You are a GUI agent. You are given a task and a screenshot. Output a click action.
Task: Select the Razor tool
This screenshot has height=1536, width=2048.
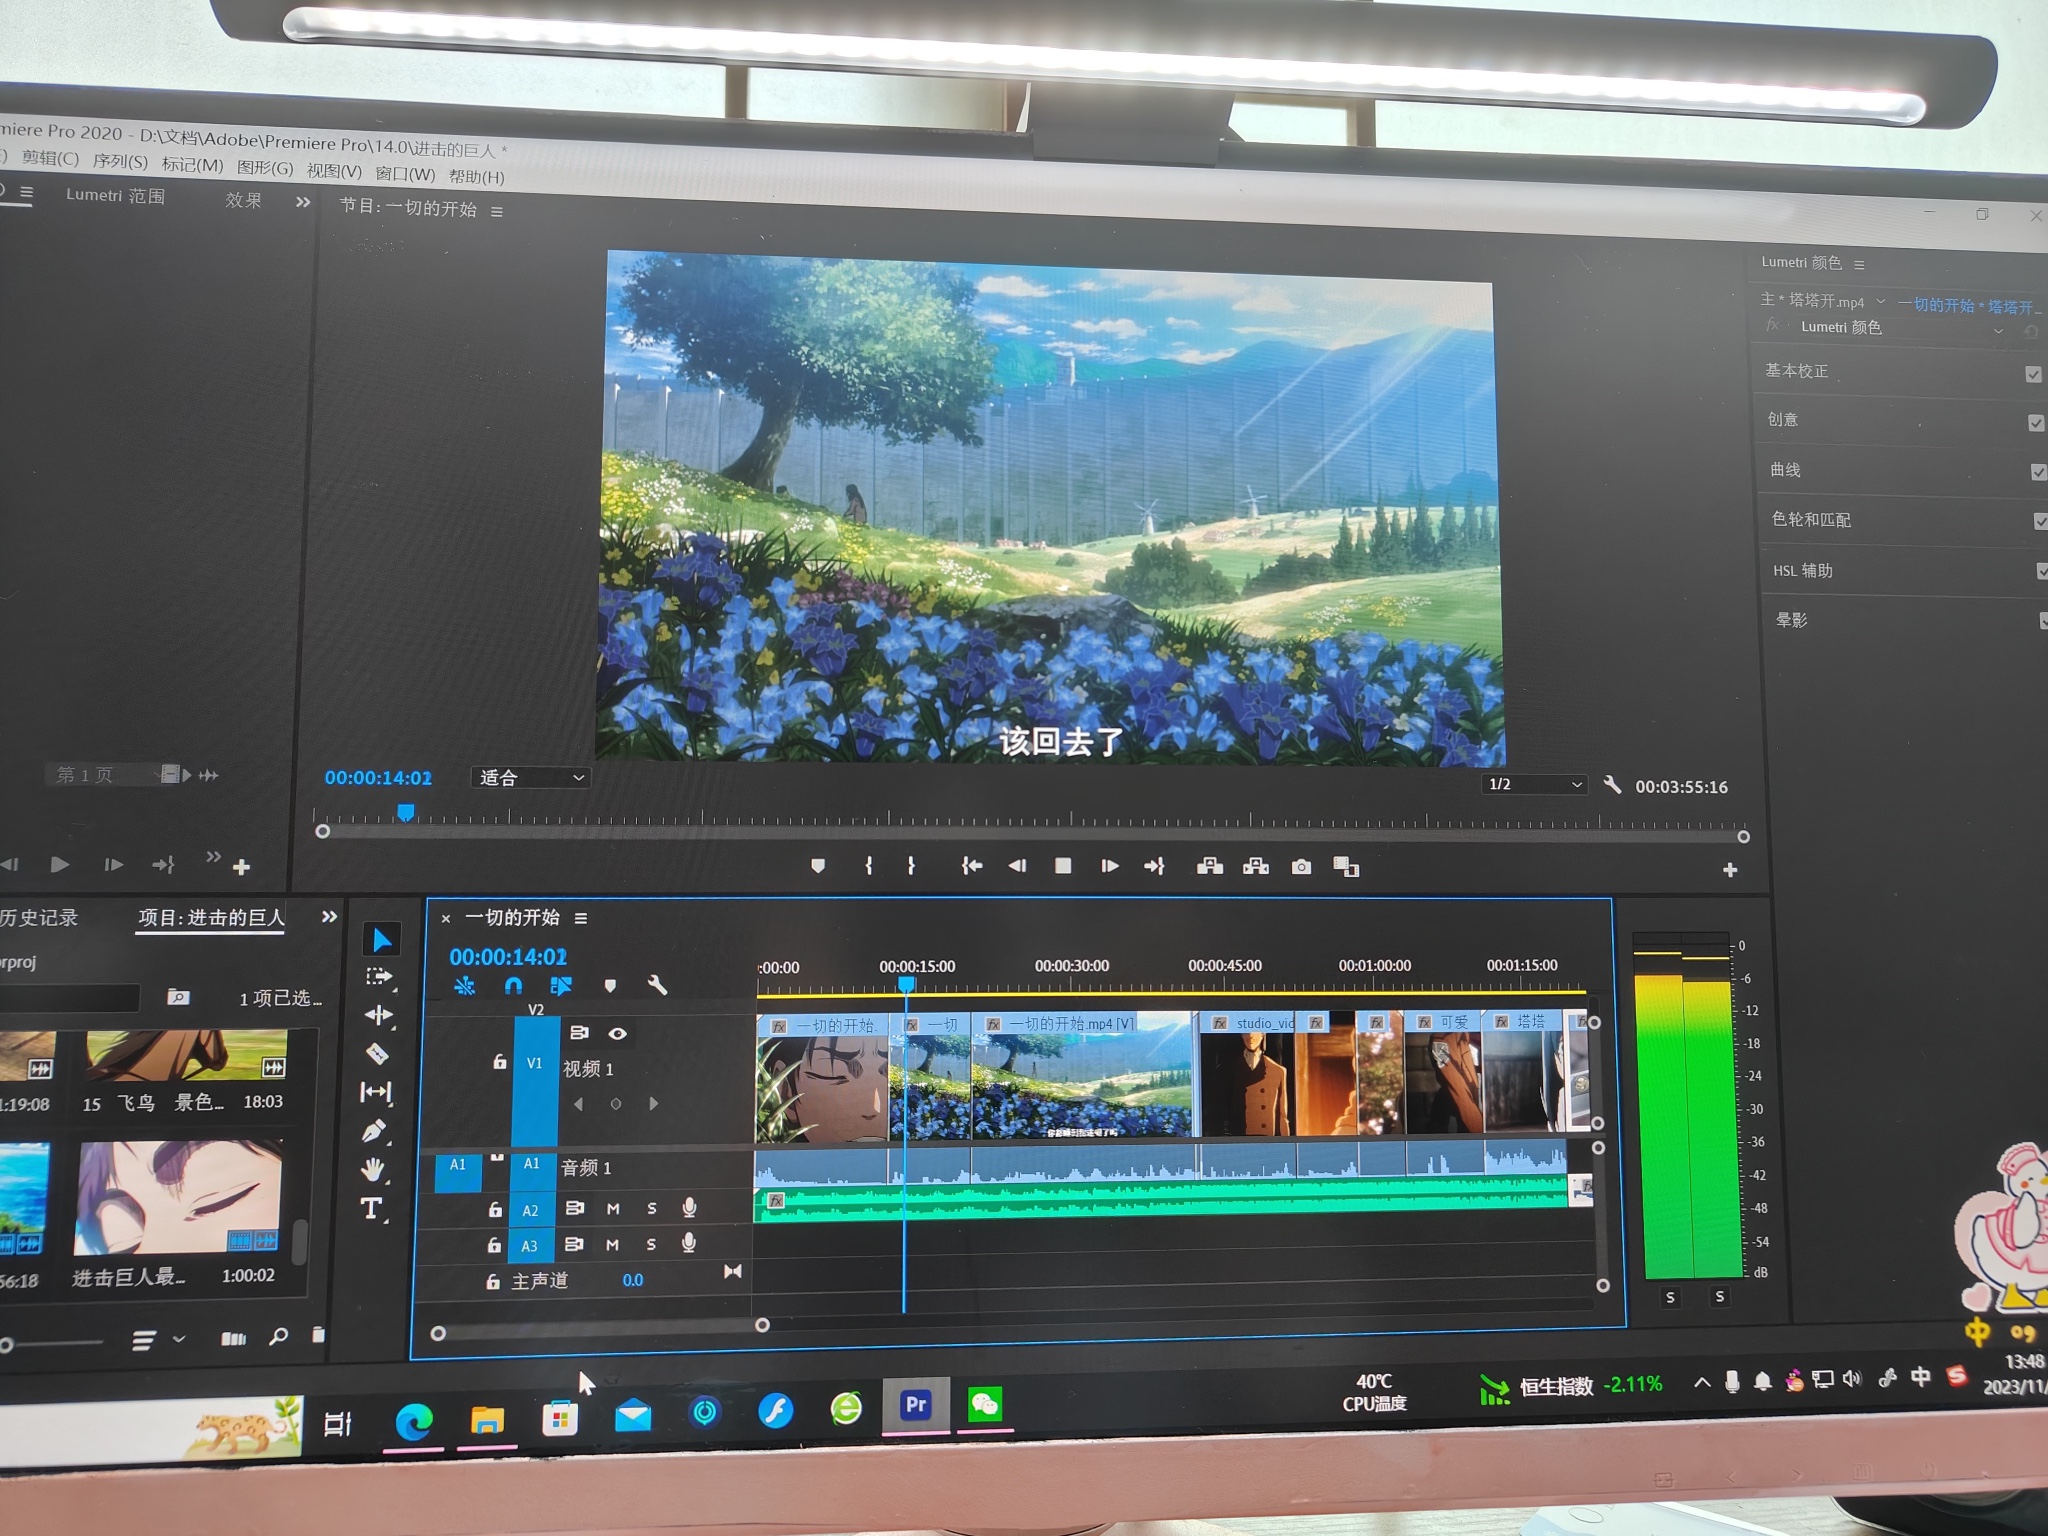(x=377, y=1053)
